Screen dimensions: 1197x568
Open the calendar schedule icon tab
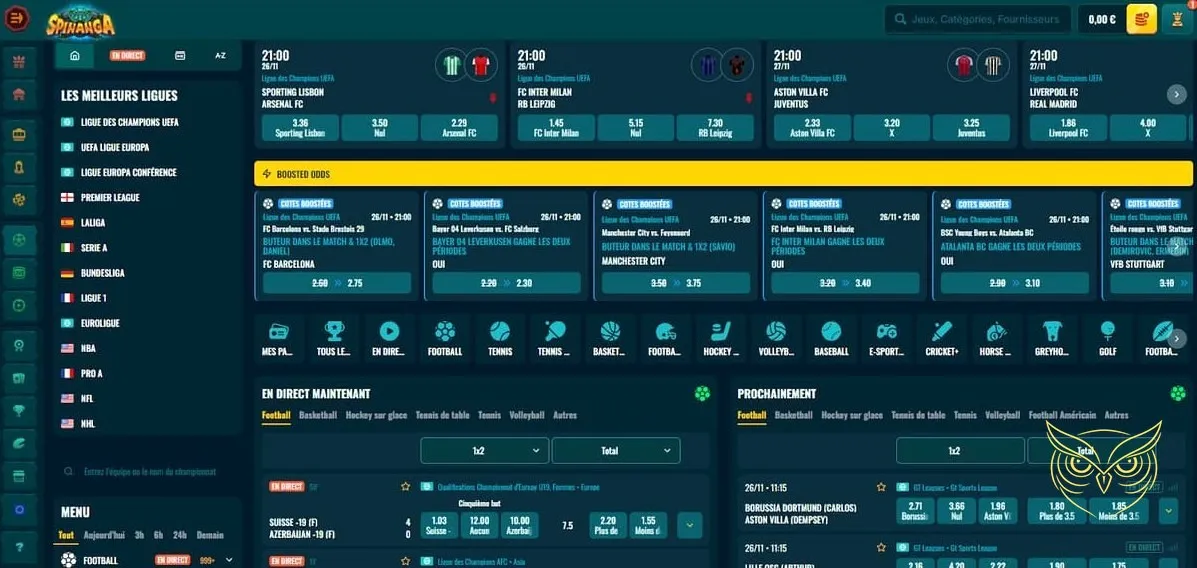(179, 56)
